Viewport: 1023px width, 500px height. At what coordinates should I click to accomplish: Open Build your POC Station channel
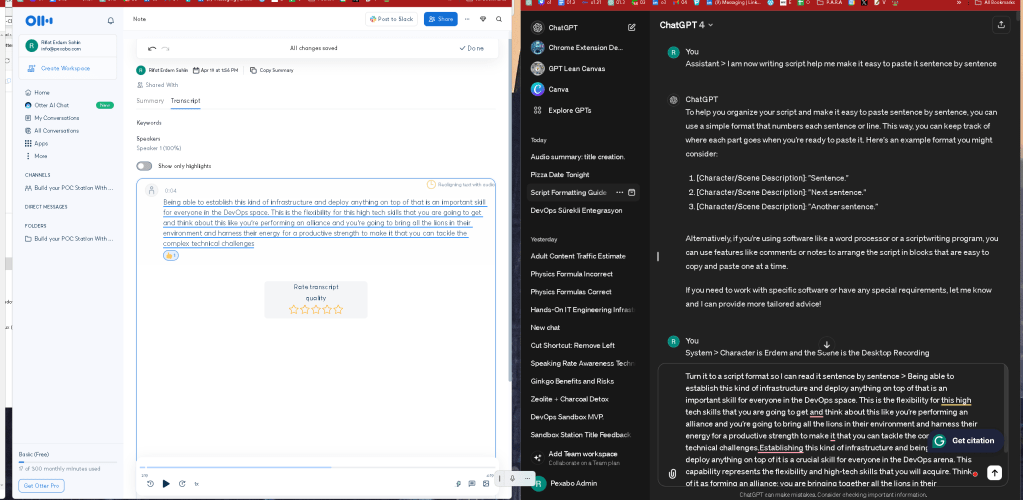(x=69, y=188)
